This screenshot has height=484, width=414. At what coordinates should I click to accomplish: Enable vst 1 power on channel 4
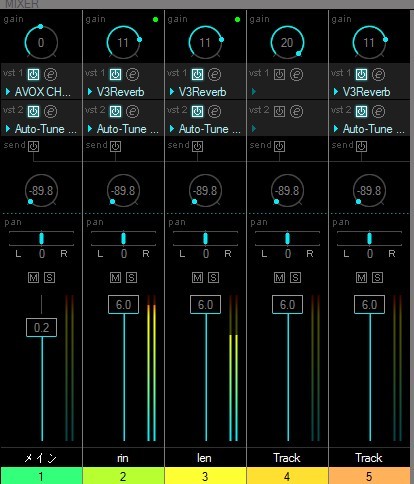click(x=279, y=74)
